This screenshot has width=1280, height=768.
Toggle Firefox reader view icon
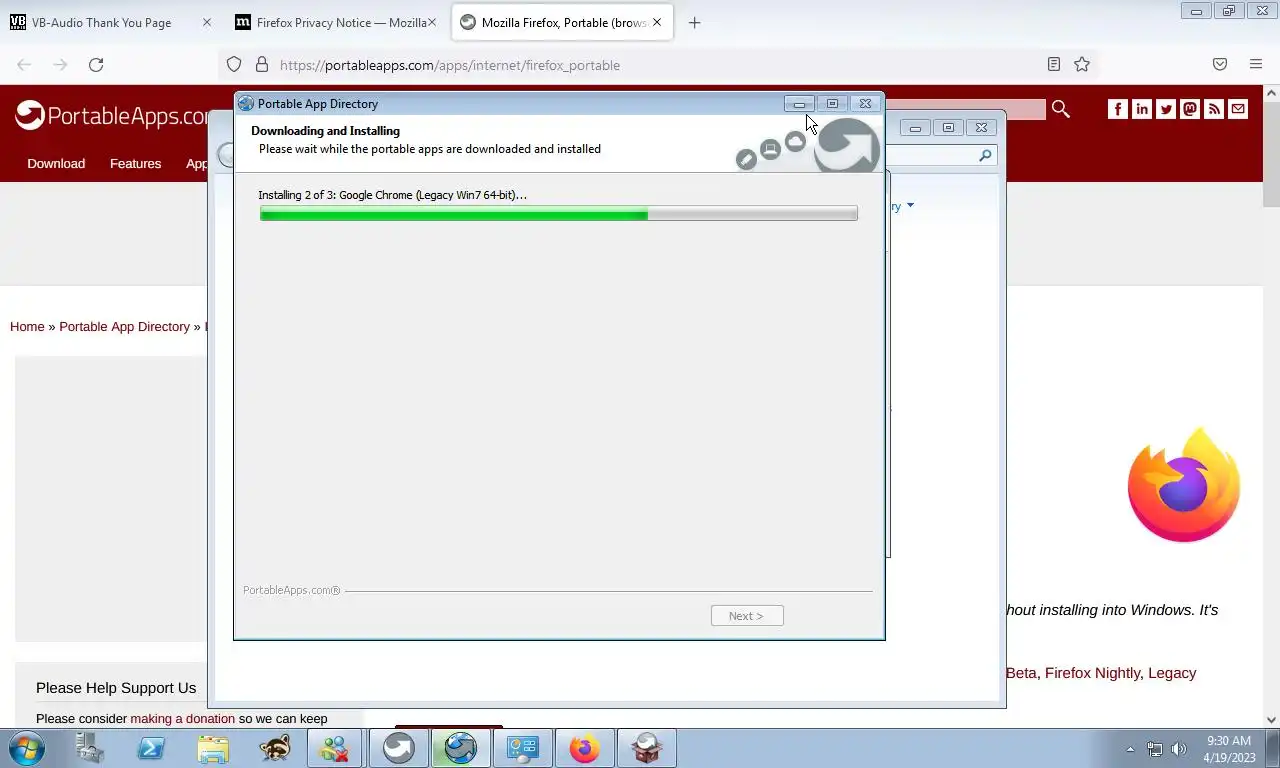[x=1054, y=65]
